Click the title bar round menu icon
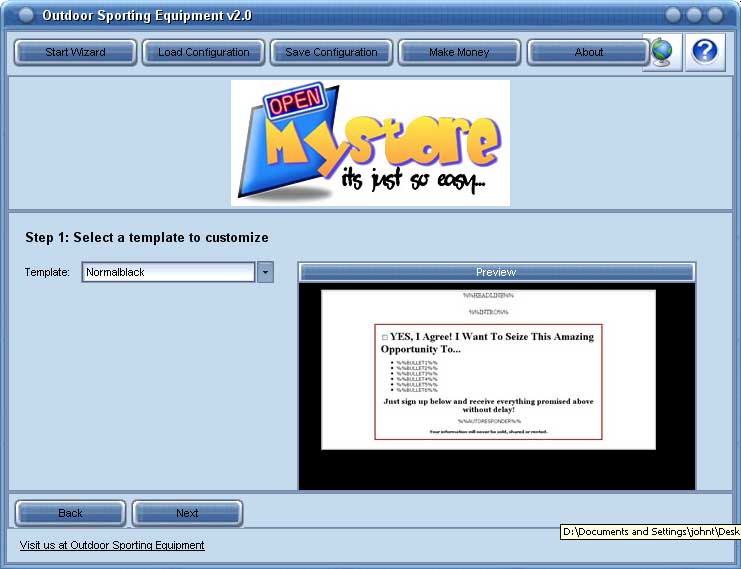This screenshot has height=569, width=741. [x=26, y=15]
